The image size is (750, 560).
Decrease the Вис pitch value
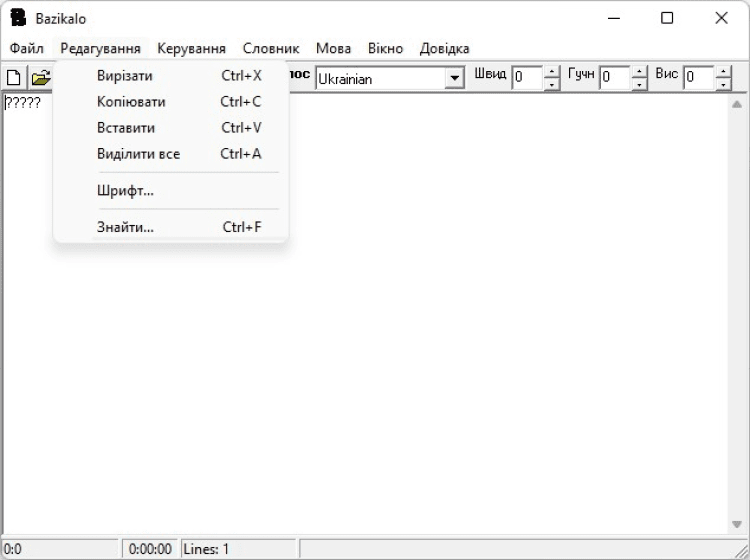point(724,84)
